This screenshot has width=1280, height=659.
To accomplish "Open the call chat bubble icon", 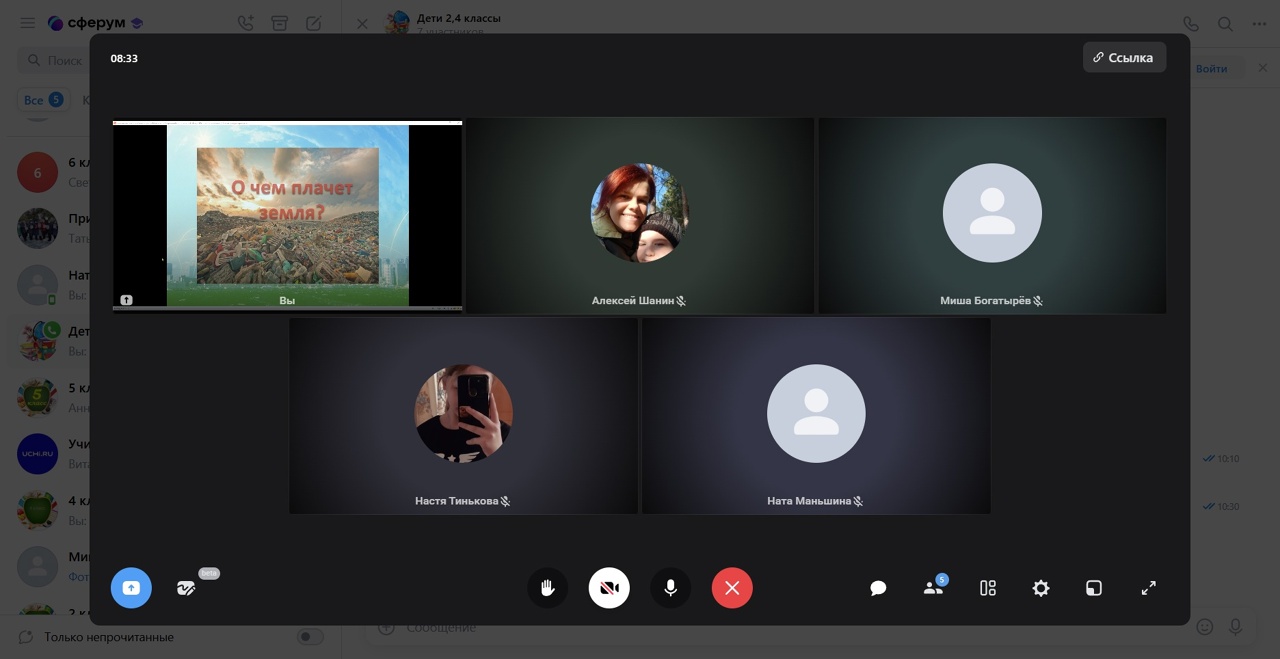I will coord(878,588).
